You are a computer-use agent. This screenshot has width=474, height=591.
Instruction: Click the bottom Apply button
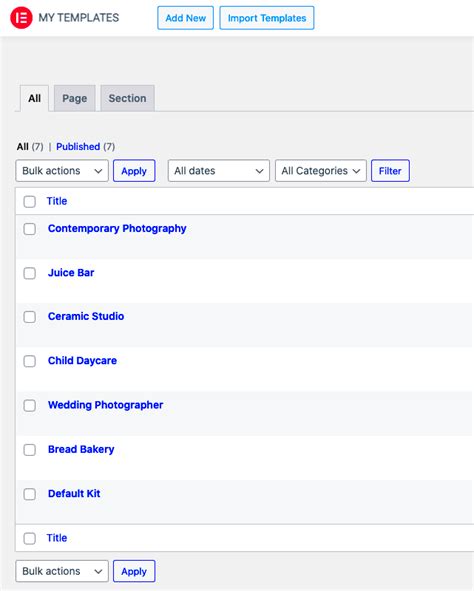[134, 571]
